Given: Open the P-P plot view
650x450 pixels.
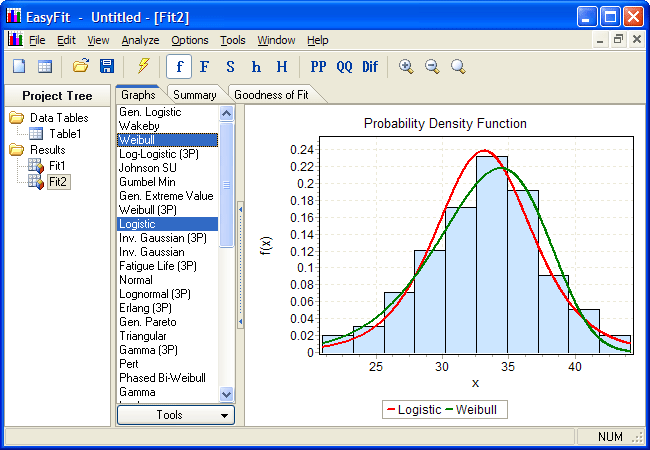Looking at the screenshot, I should tap(318, 66).
